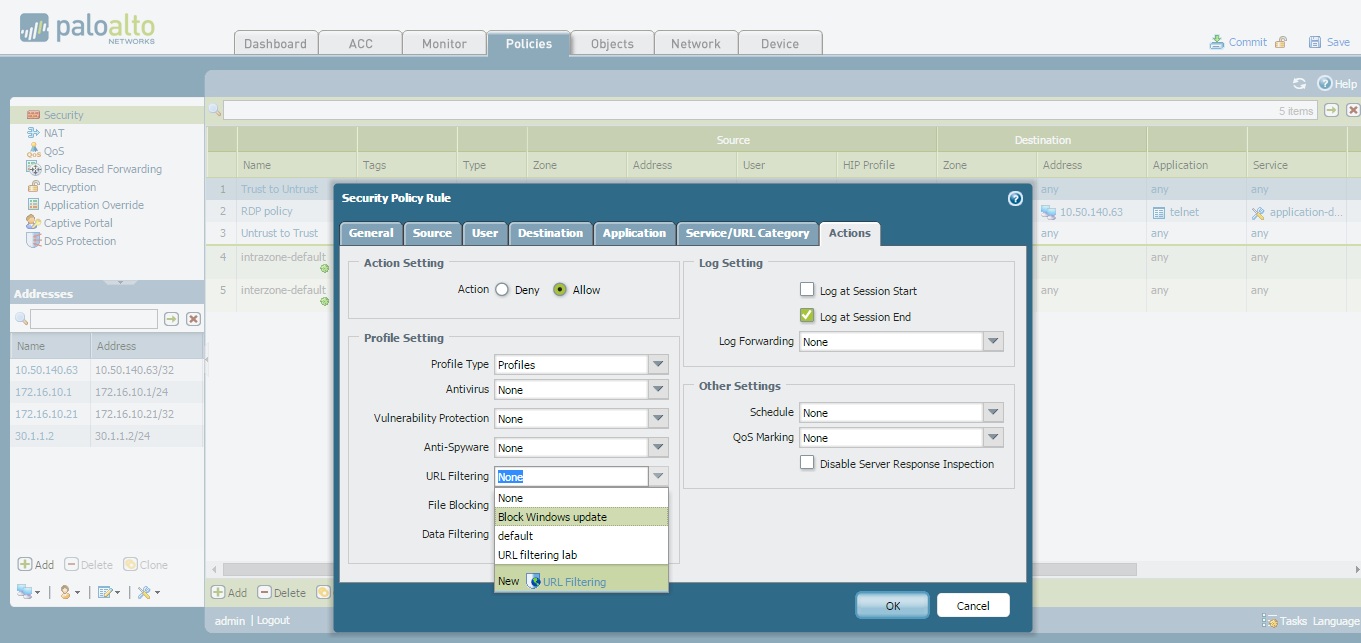This screenshot has width=1361, height=643.
Task: Choose Block Windows update from the list
Action: [x=552, y=517]
